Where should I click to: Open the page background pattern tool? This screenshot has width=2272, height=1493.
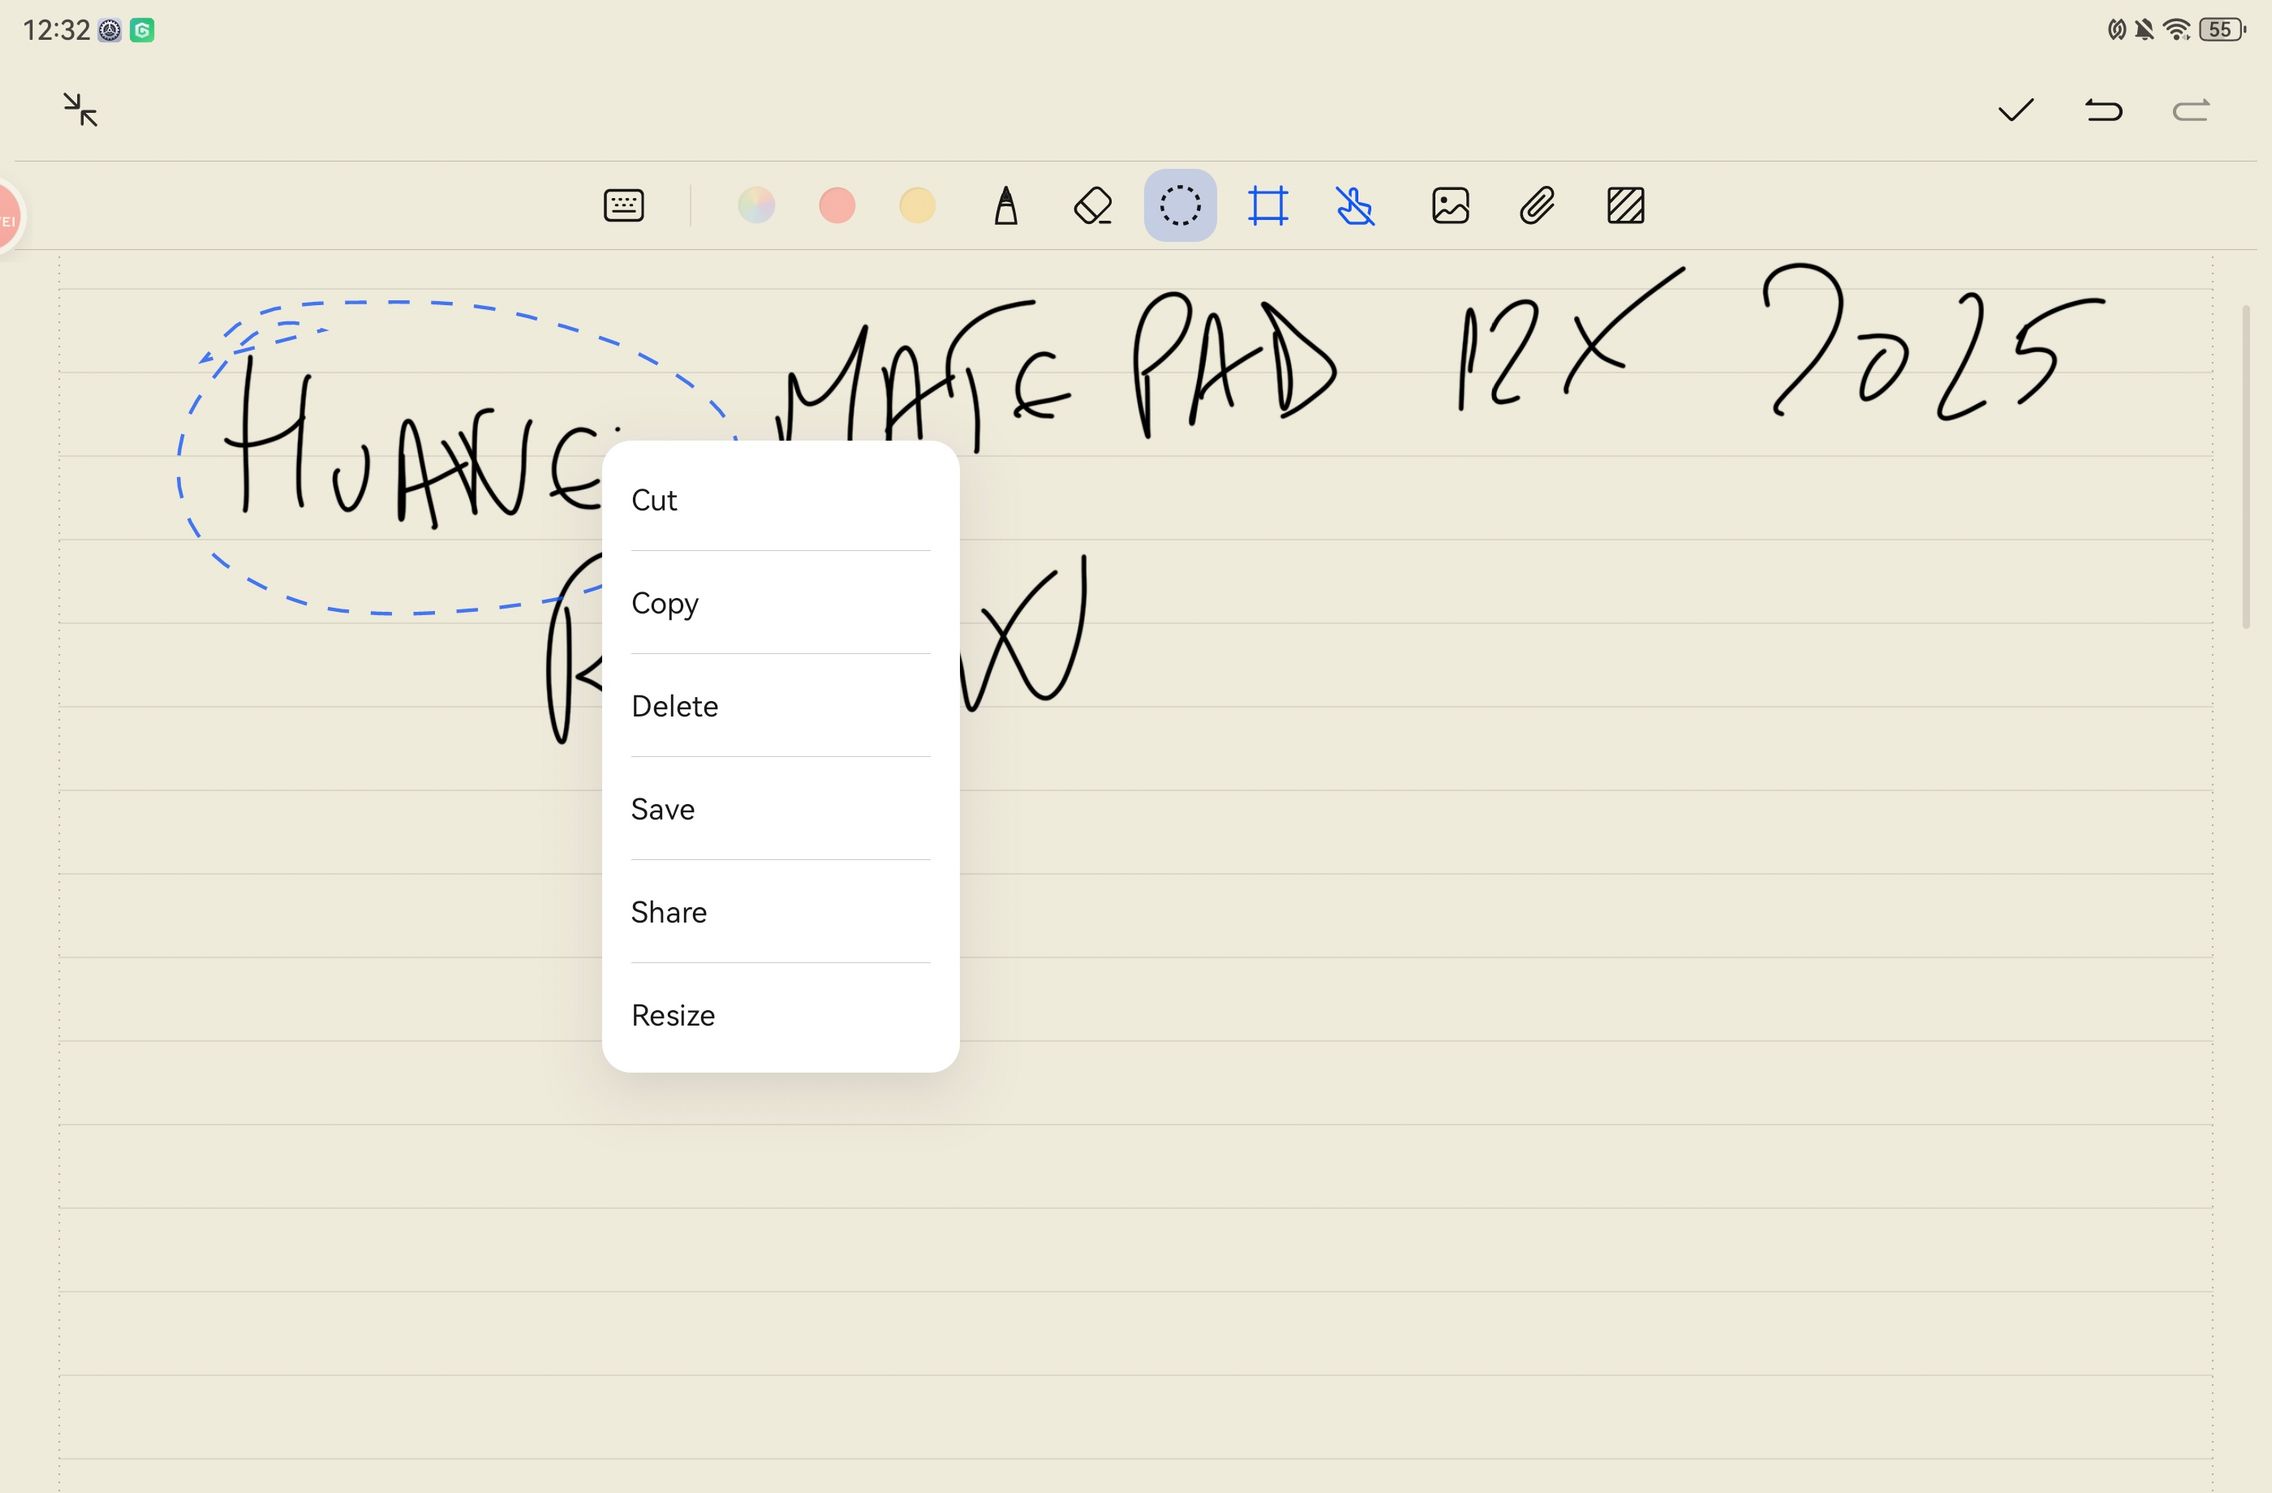tap(1625, 206)
